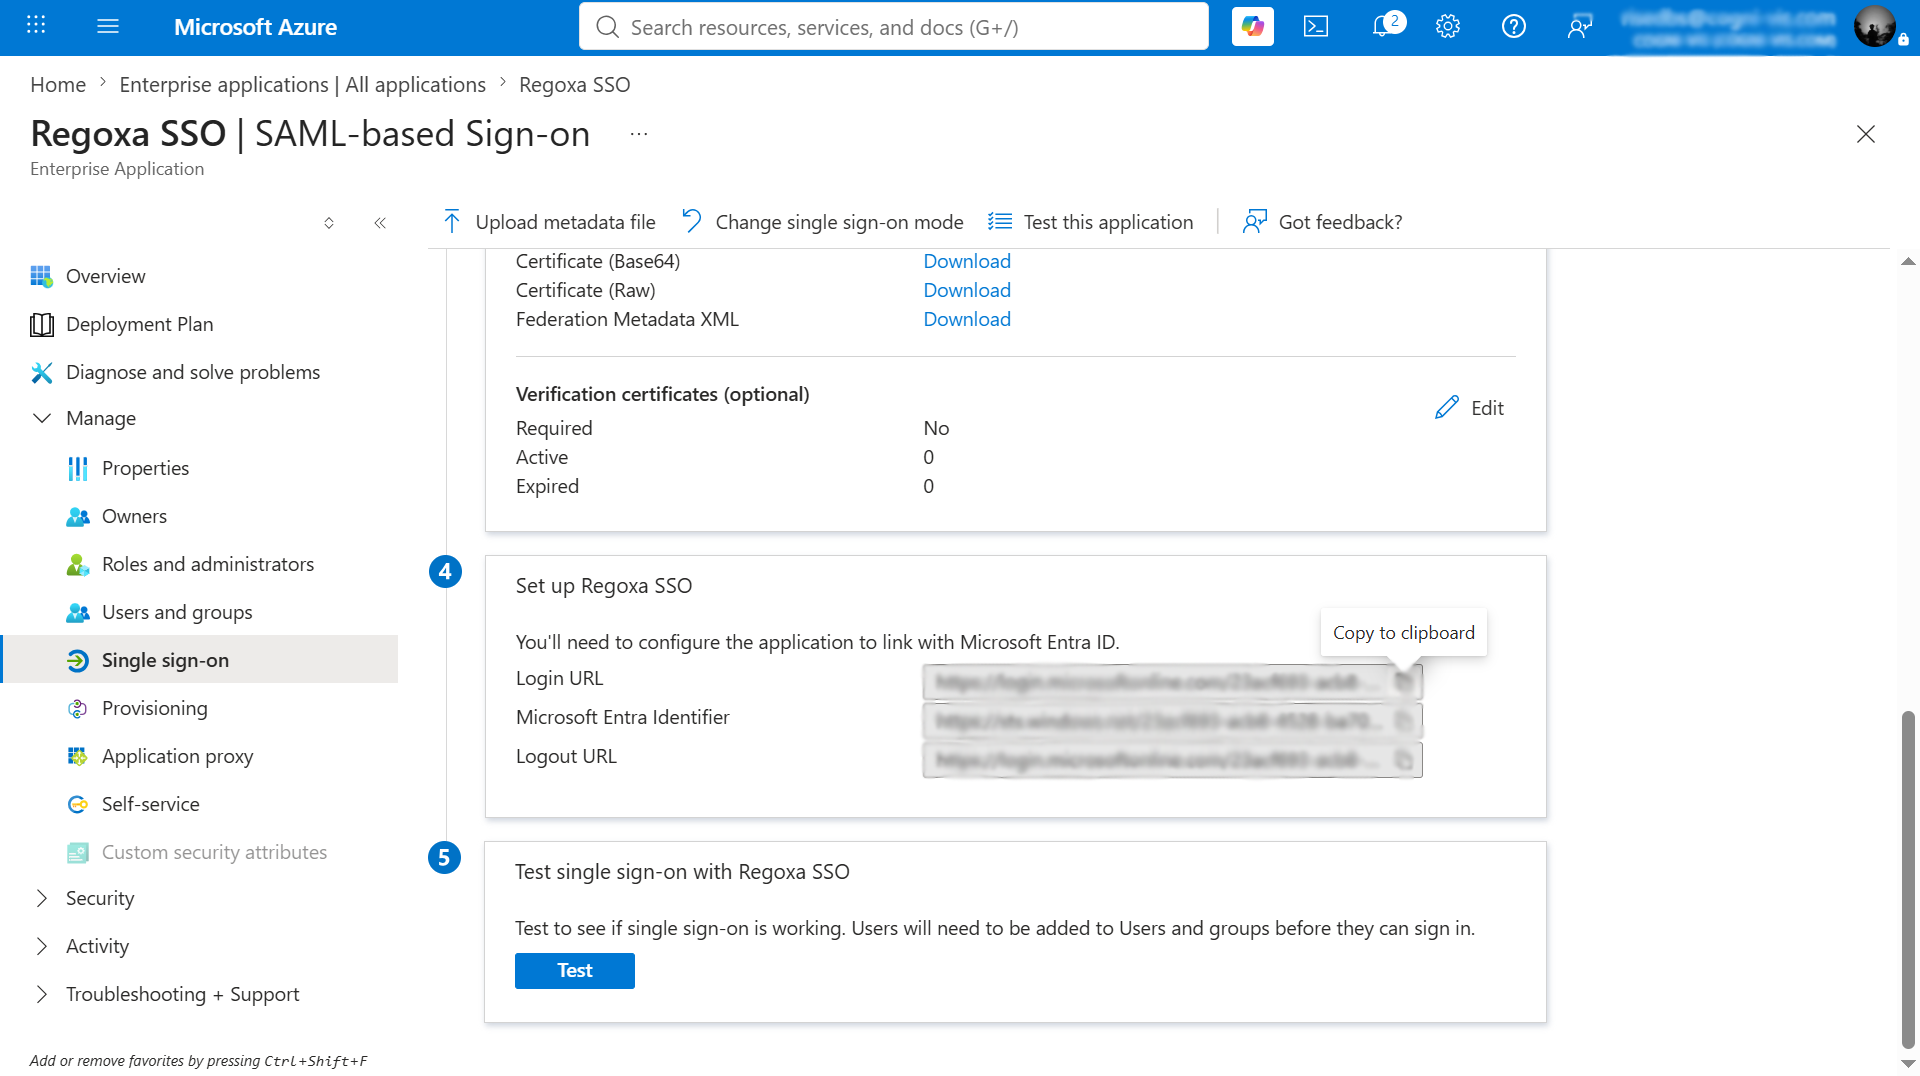
Task: Click the scrollbar up arrow
Action: 1908,261
